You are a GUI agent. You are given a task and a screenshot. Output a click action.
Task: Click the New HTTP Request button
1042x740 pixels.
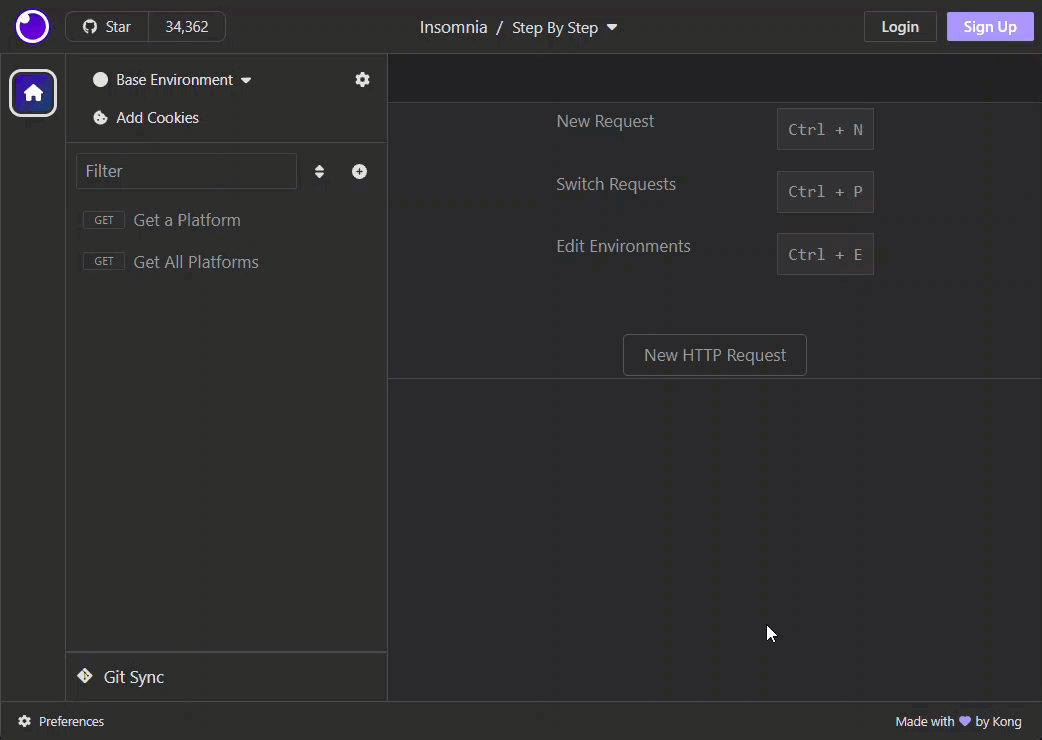point(714,355)
